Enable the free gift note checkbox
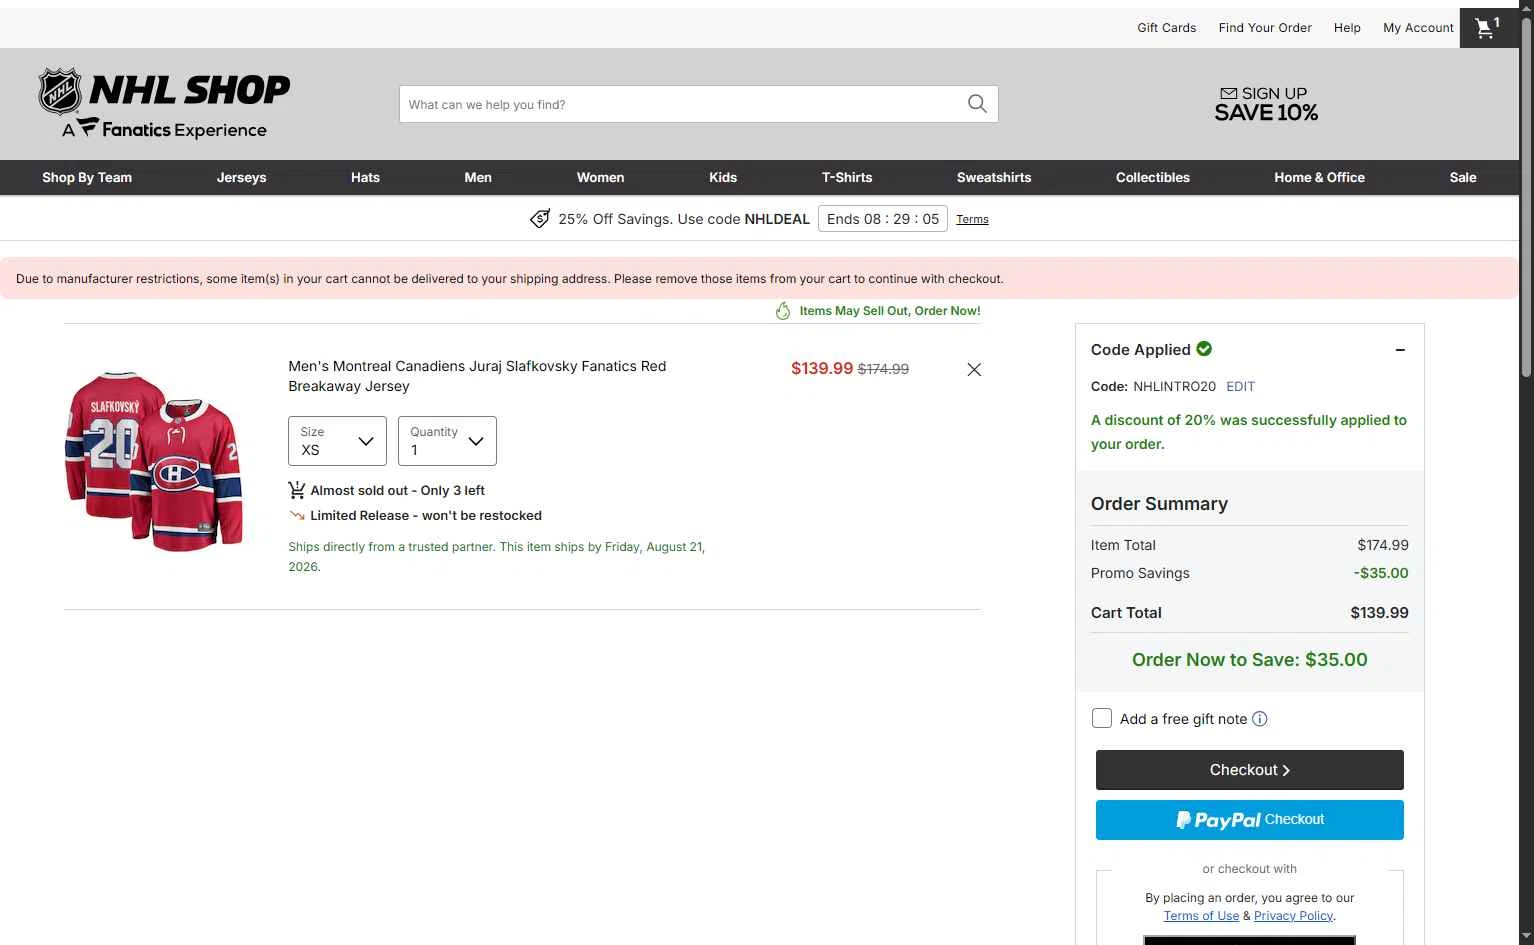 (x=1102, y=718)
